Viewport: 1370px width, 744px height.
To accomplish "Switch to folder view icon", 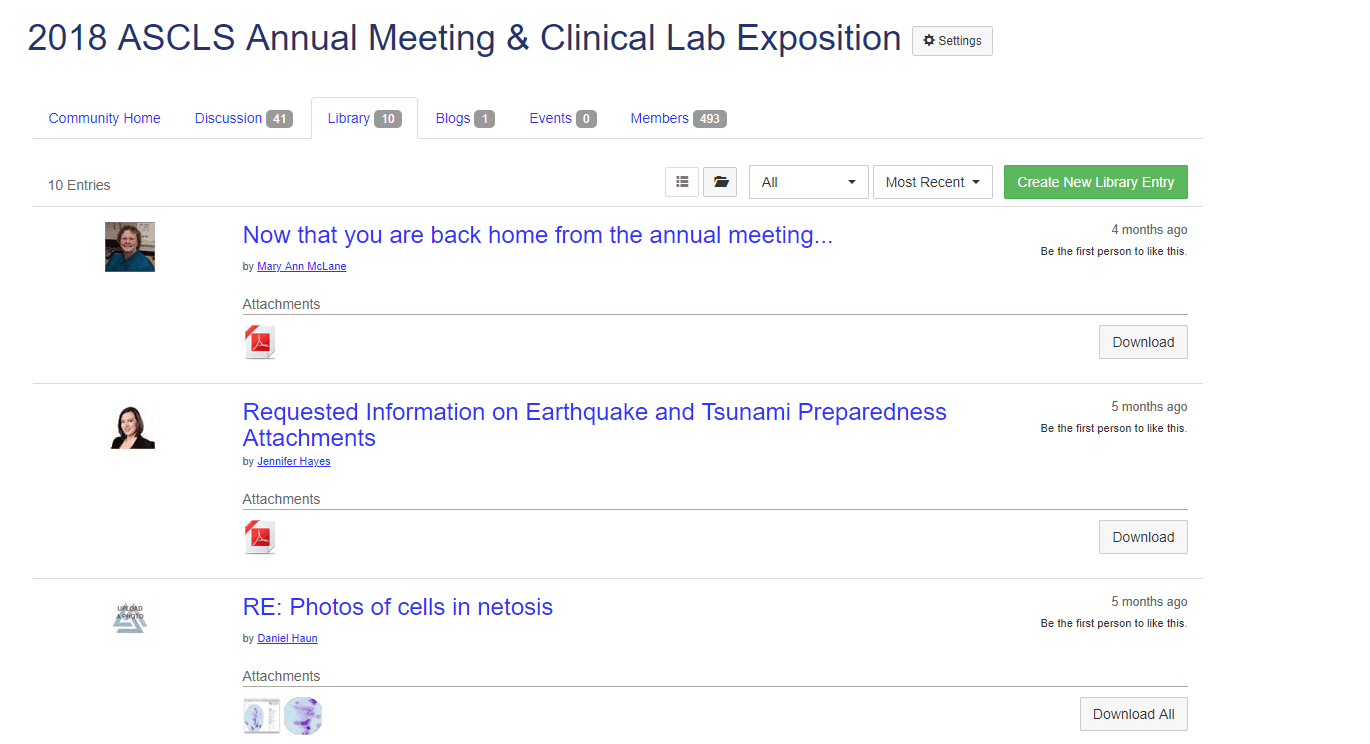I will (x=720, y=182).
